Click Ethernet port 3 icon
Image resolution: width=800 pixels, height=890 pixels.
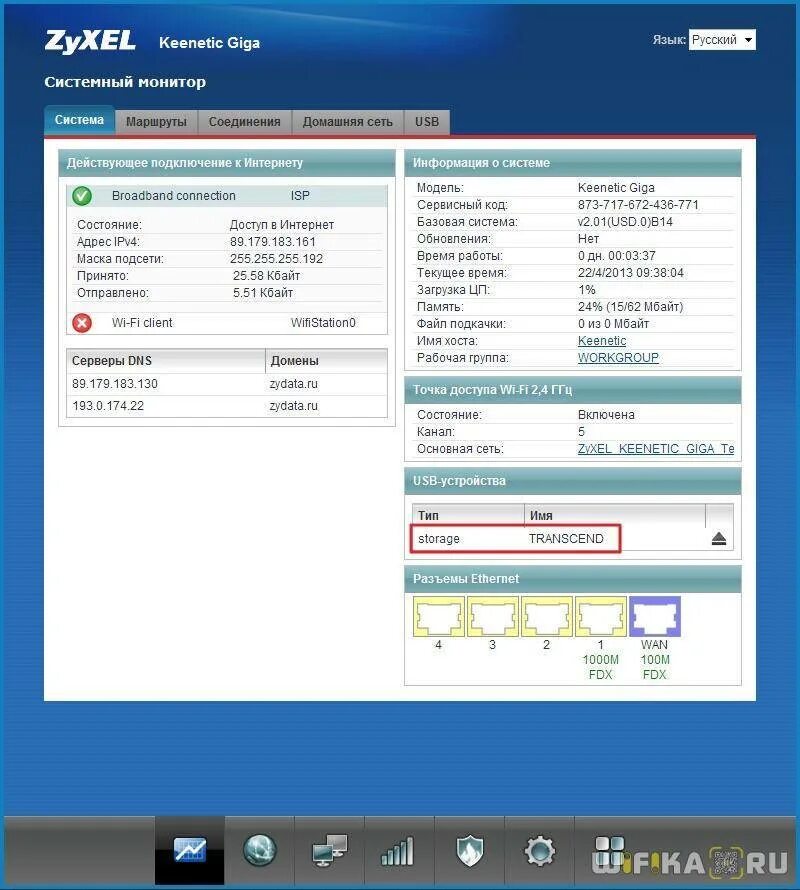(492, 616)
